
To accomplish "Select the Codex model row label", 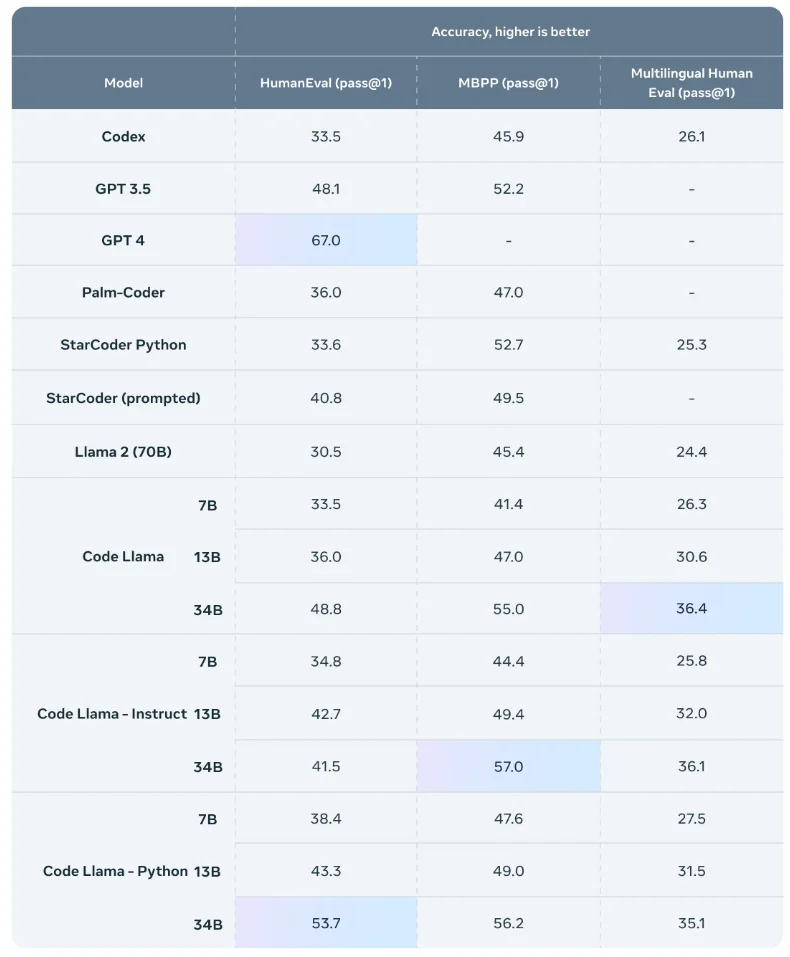I will (123, 136).
